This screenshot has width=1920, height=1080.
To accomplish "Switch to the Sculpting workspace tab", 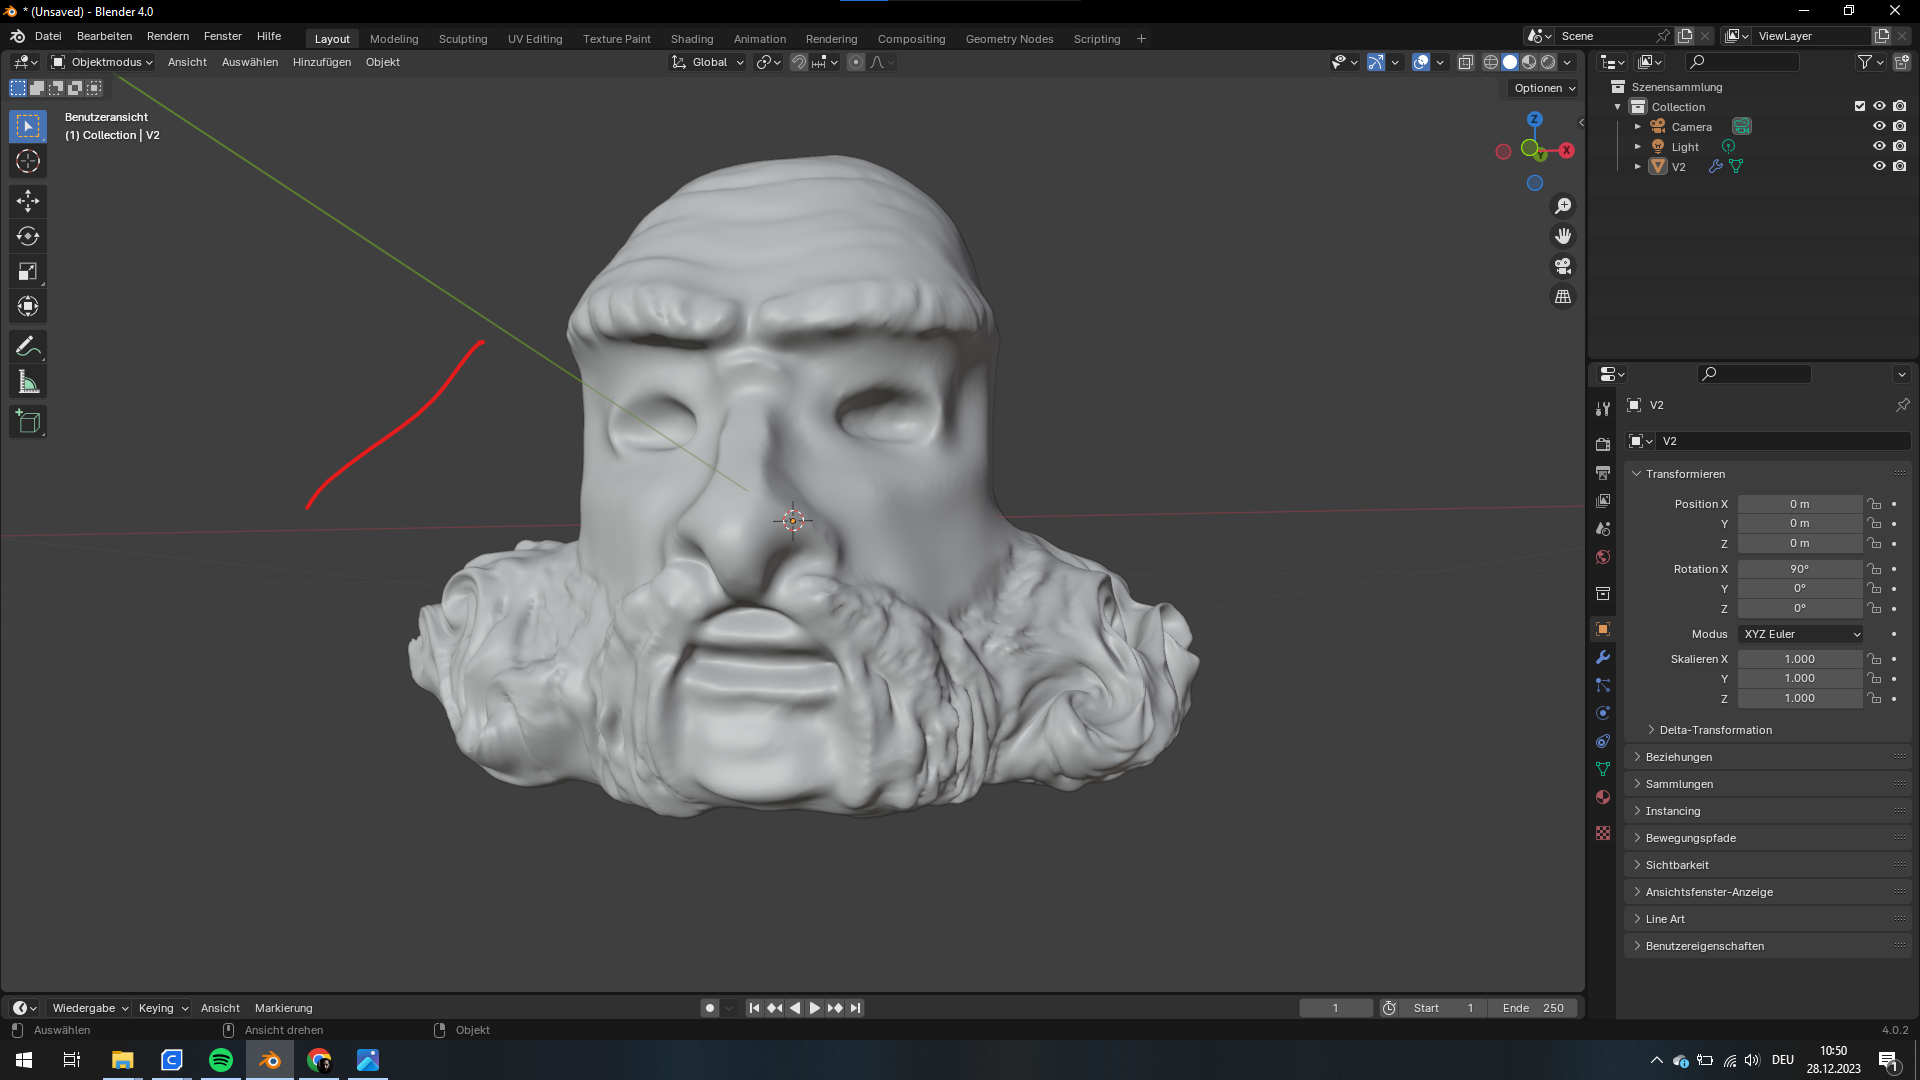I will point(462,39).
